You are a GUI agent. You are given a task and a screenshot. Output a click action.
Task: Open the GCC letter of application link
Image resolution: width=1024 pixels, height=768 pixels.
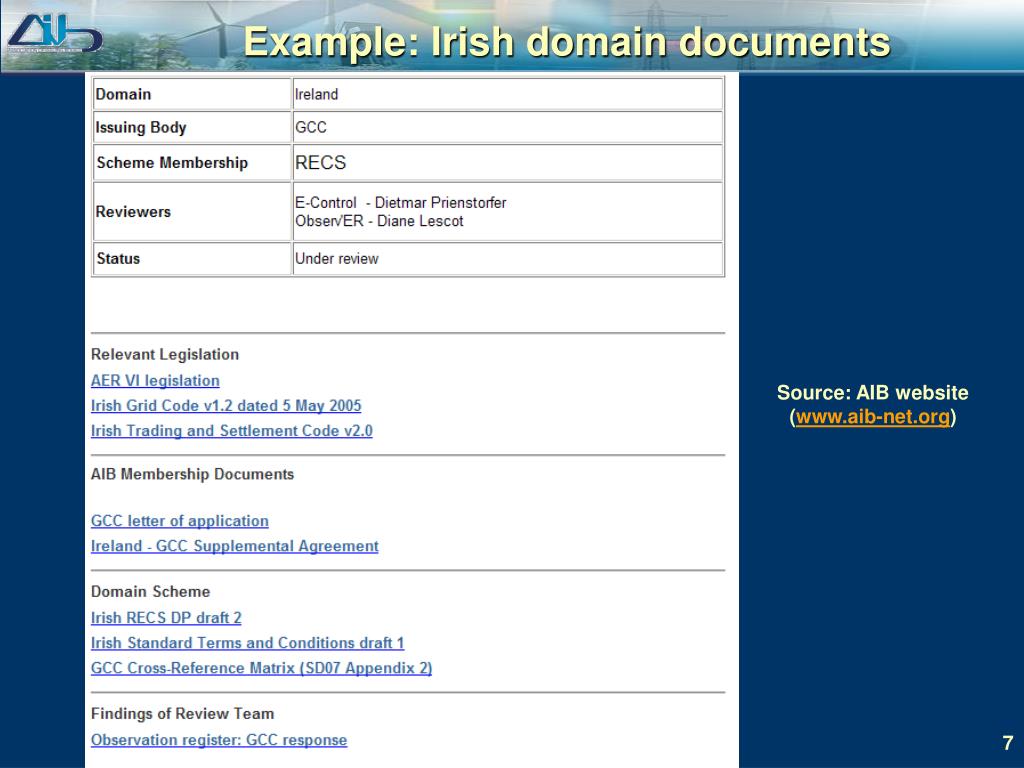pos(180,521)
